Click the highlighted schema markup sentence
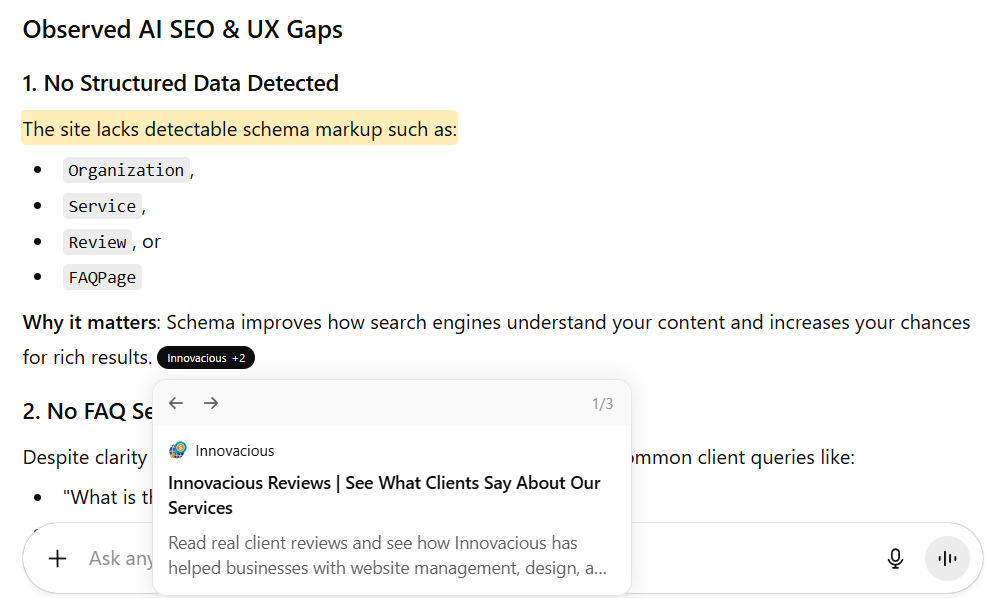 240,129
